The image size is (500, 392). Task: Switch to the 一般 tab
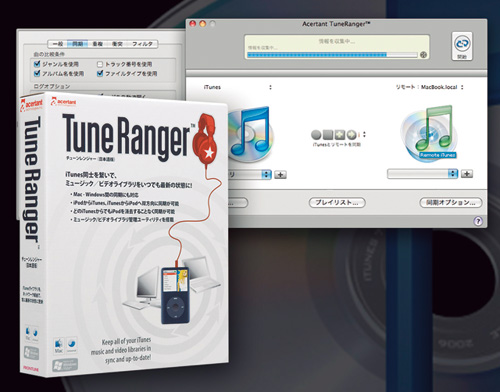[58, 44]
